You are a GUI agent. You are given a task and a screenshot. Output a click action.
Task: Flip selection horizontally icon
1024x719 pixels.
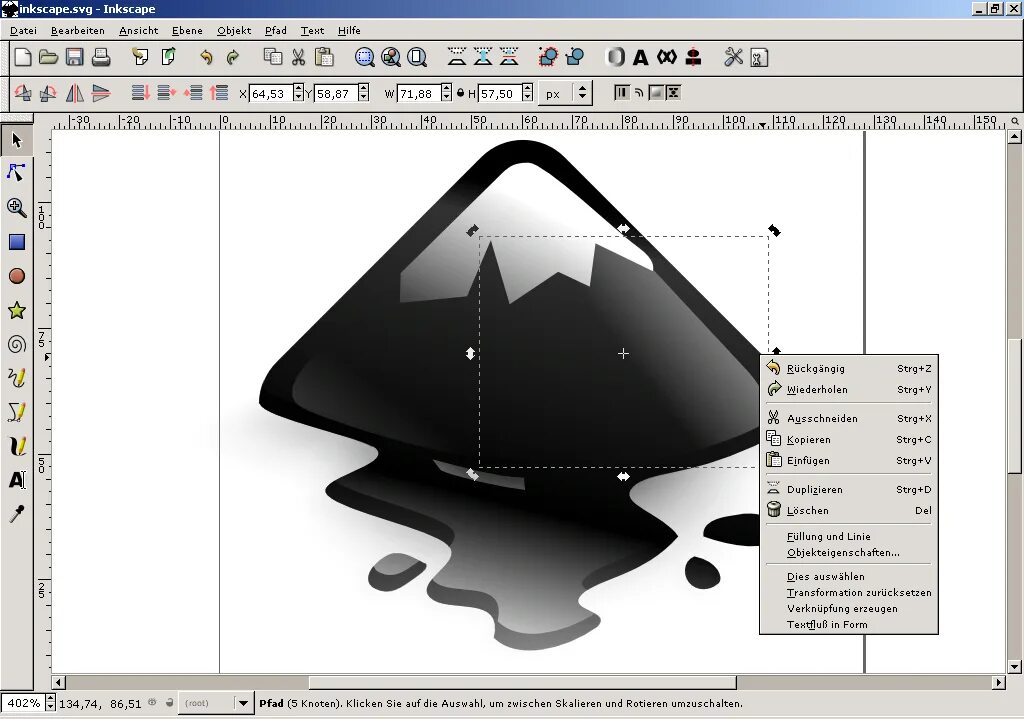click(x=74, y=93)
